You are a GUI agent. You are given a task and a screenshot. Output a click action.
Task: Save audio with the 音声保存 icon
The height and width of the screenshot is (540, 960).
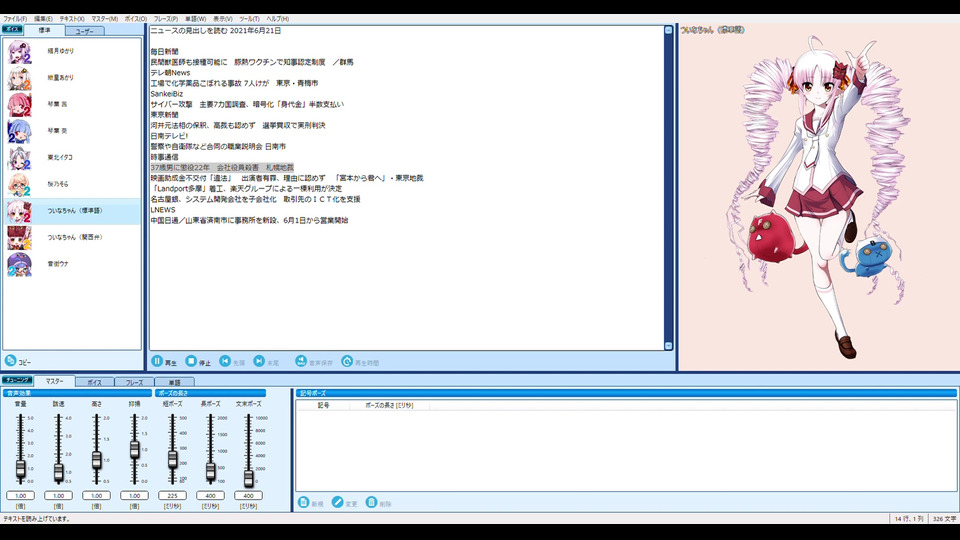[301, 361]
